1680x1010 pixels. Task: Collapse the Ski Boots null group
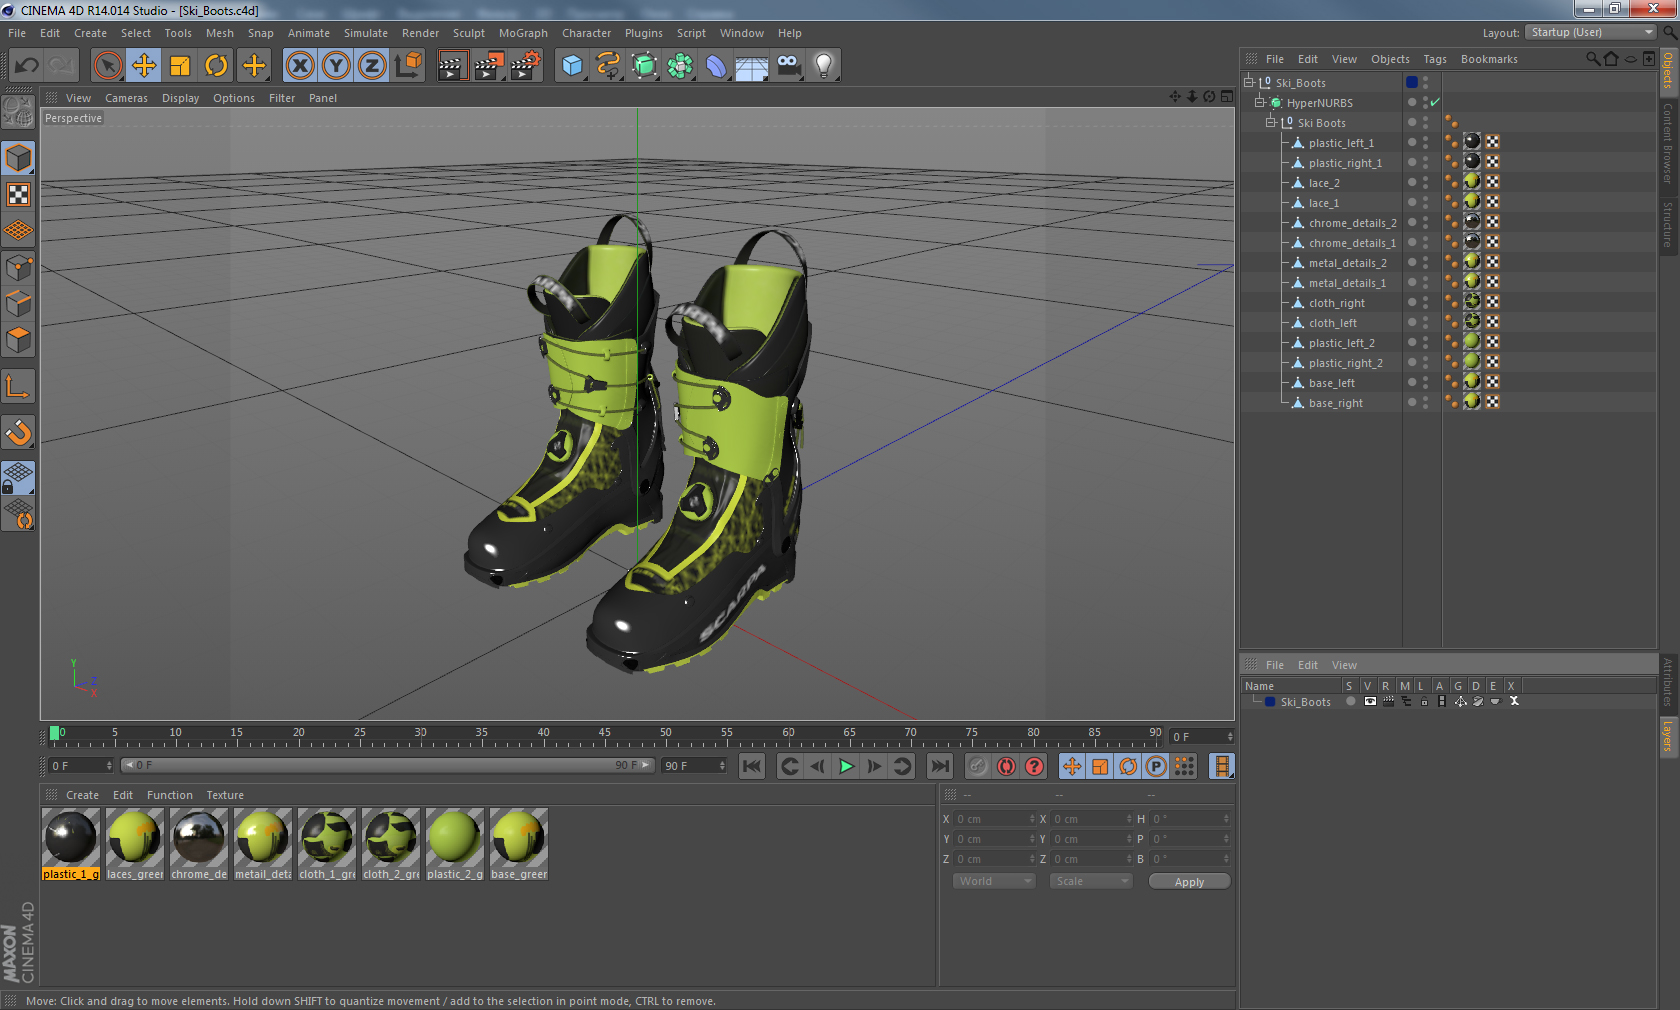click(1271, 123)
